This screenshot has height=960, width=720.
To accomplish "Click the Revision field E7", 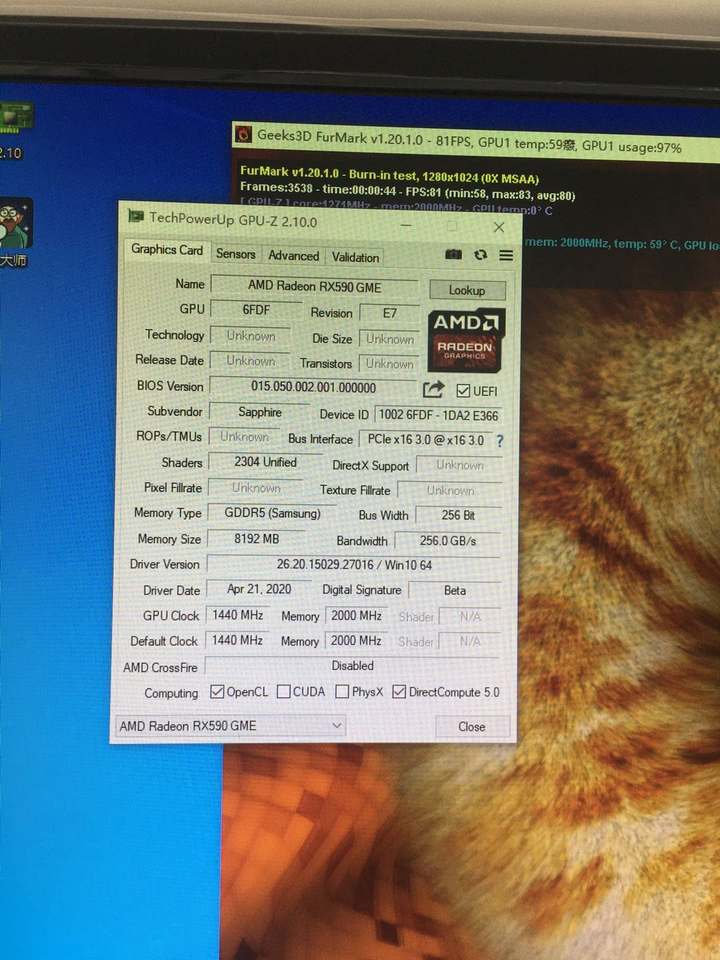I will click(390, 313).
